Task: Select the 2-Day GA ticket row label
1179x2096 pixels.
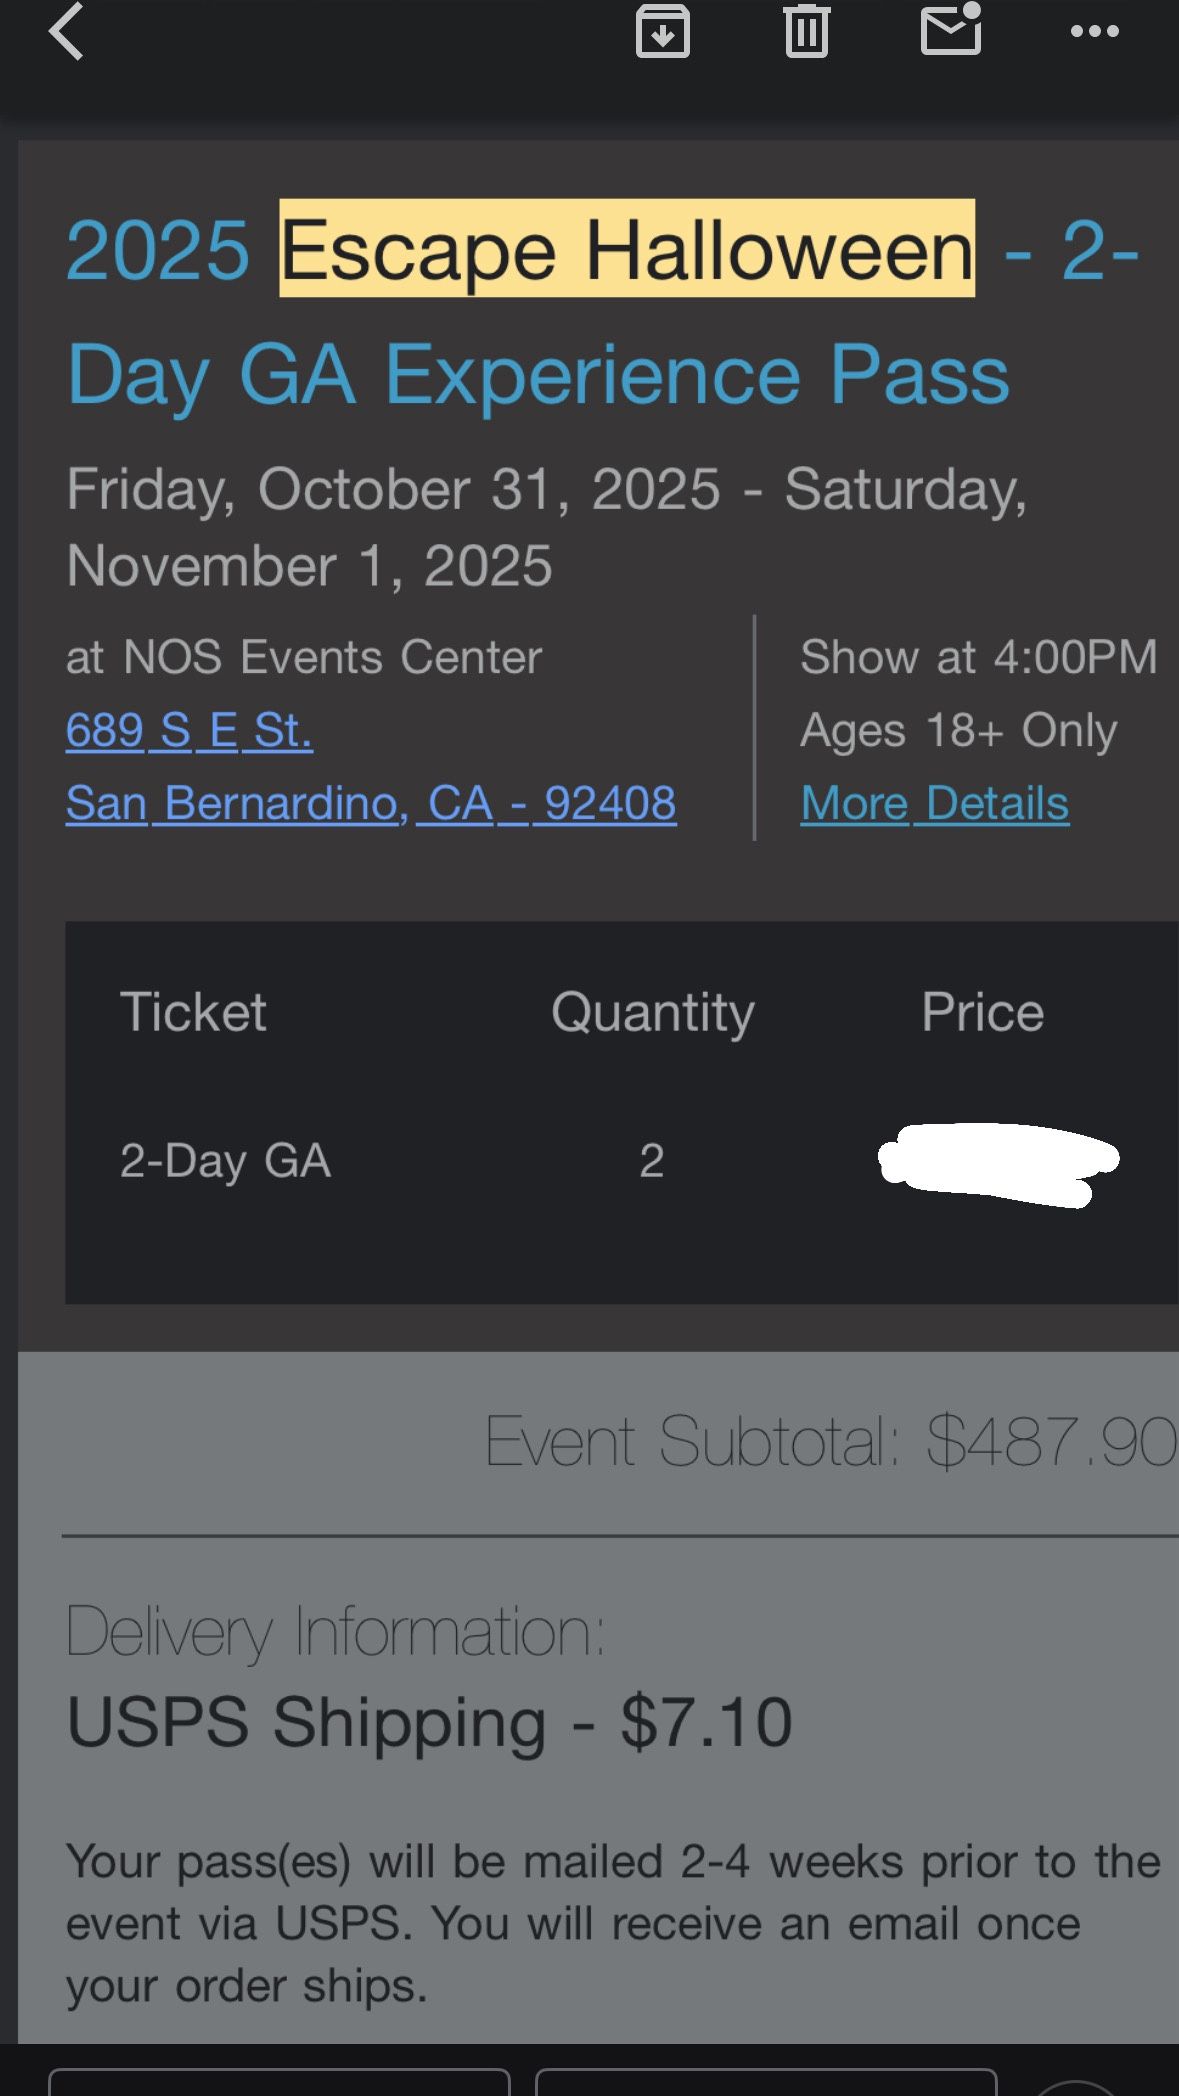Action: (225, 1161)
